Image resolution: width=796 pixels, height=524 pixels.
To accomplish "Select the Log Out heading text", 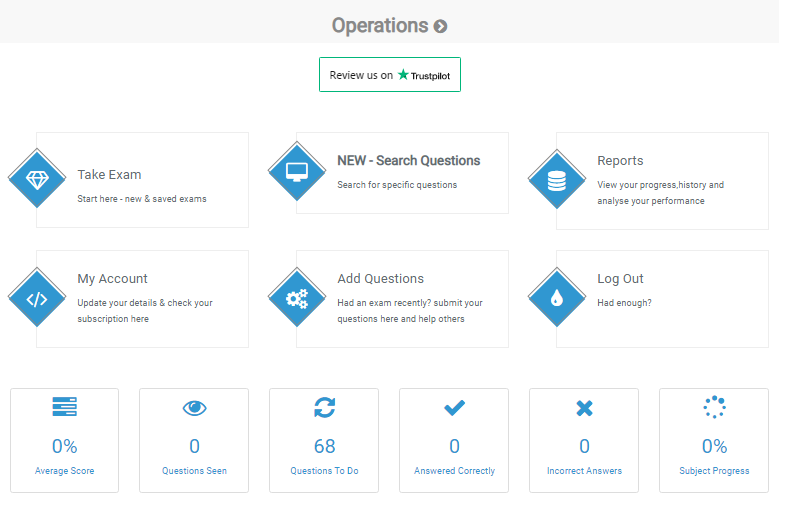I will 620,279.
